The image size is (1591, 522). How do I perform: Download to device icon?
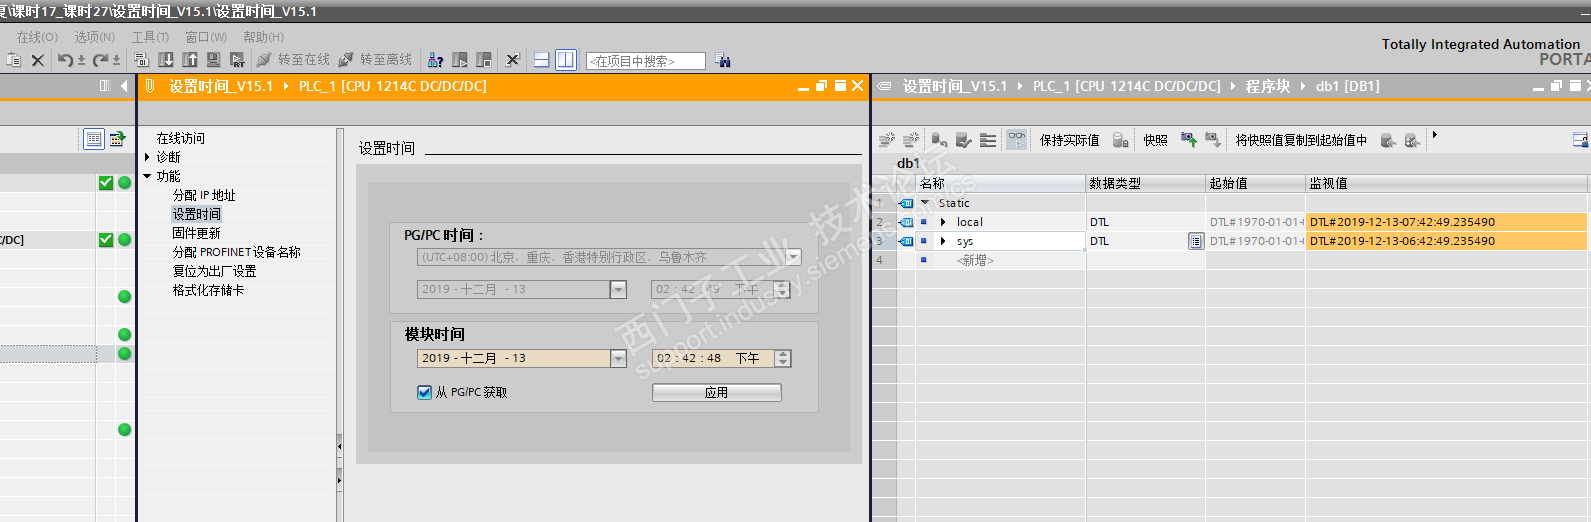point(166,60)
